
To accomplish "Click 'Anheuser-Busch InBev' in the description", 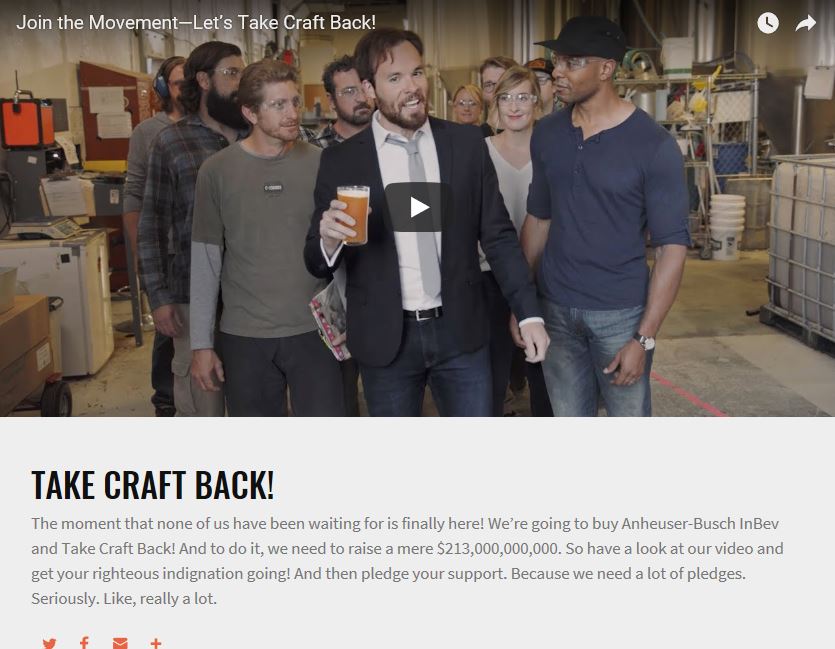I will tap(700, 523).
